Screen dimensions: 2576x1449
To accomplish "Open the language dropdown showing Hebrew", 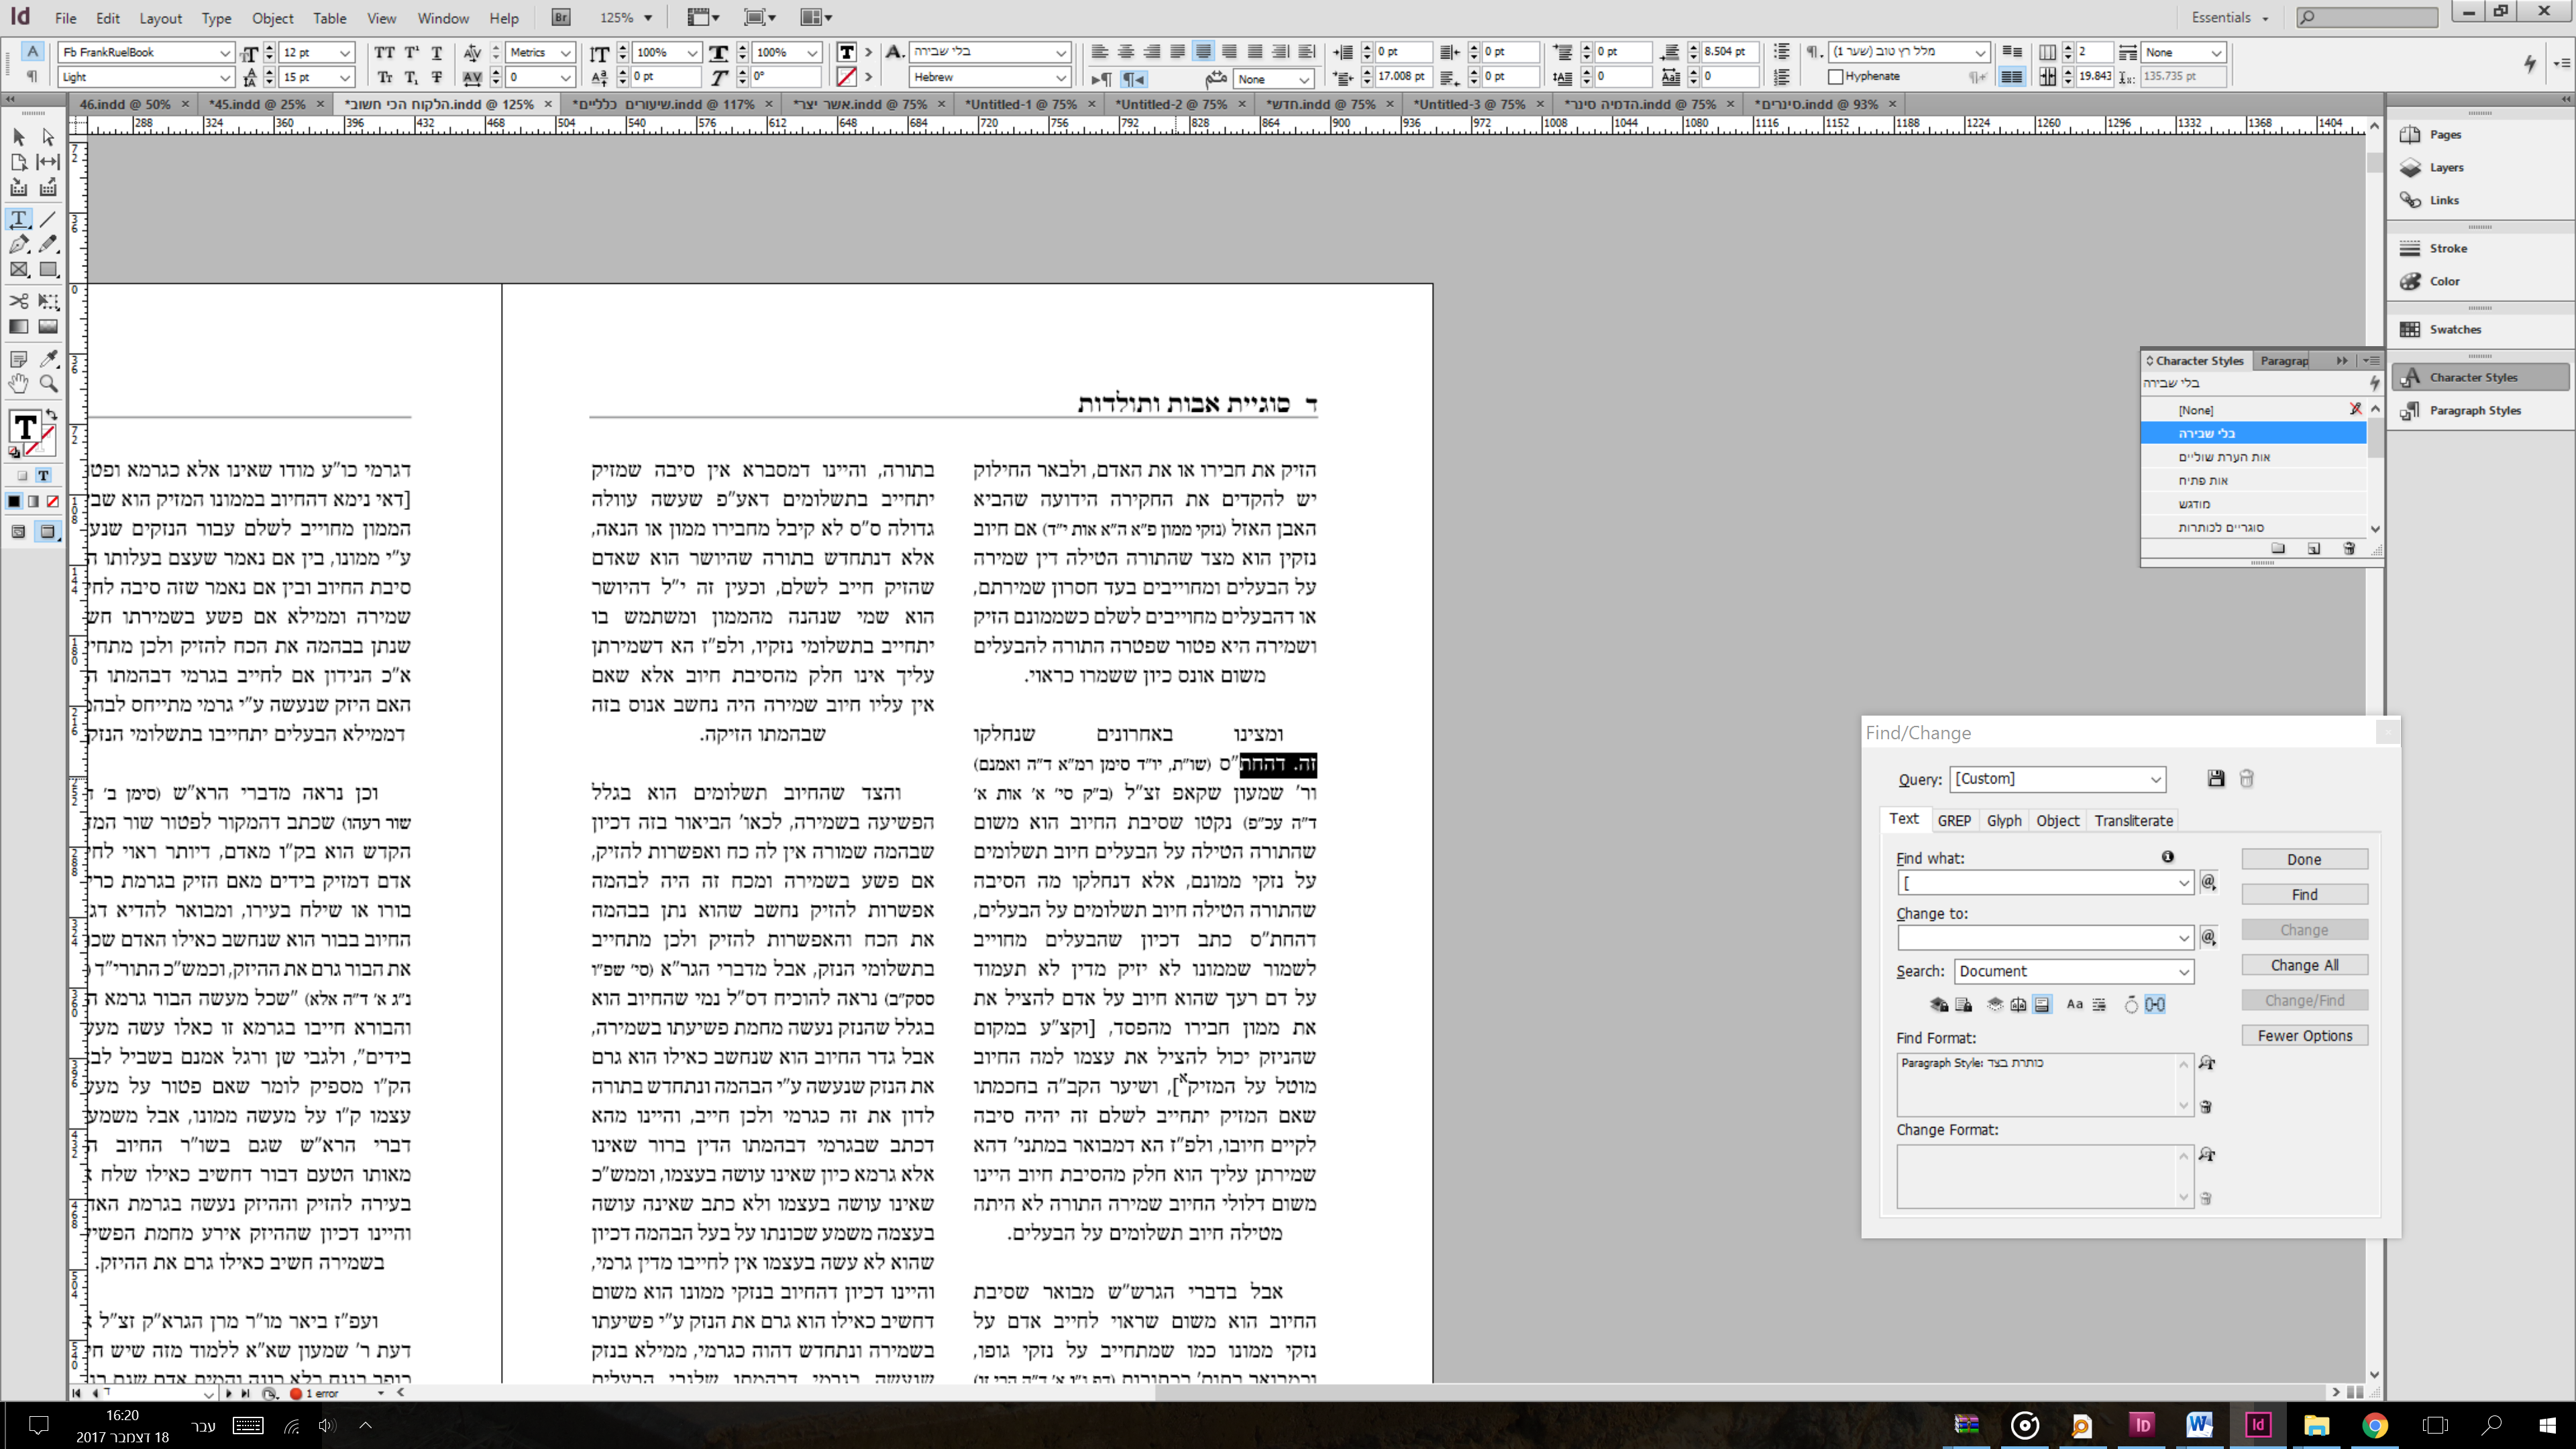I will point(1061,77).
